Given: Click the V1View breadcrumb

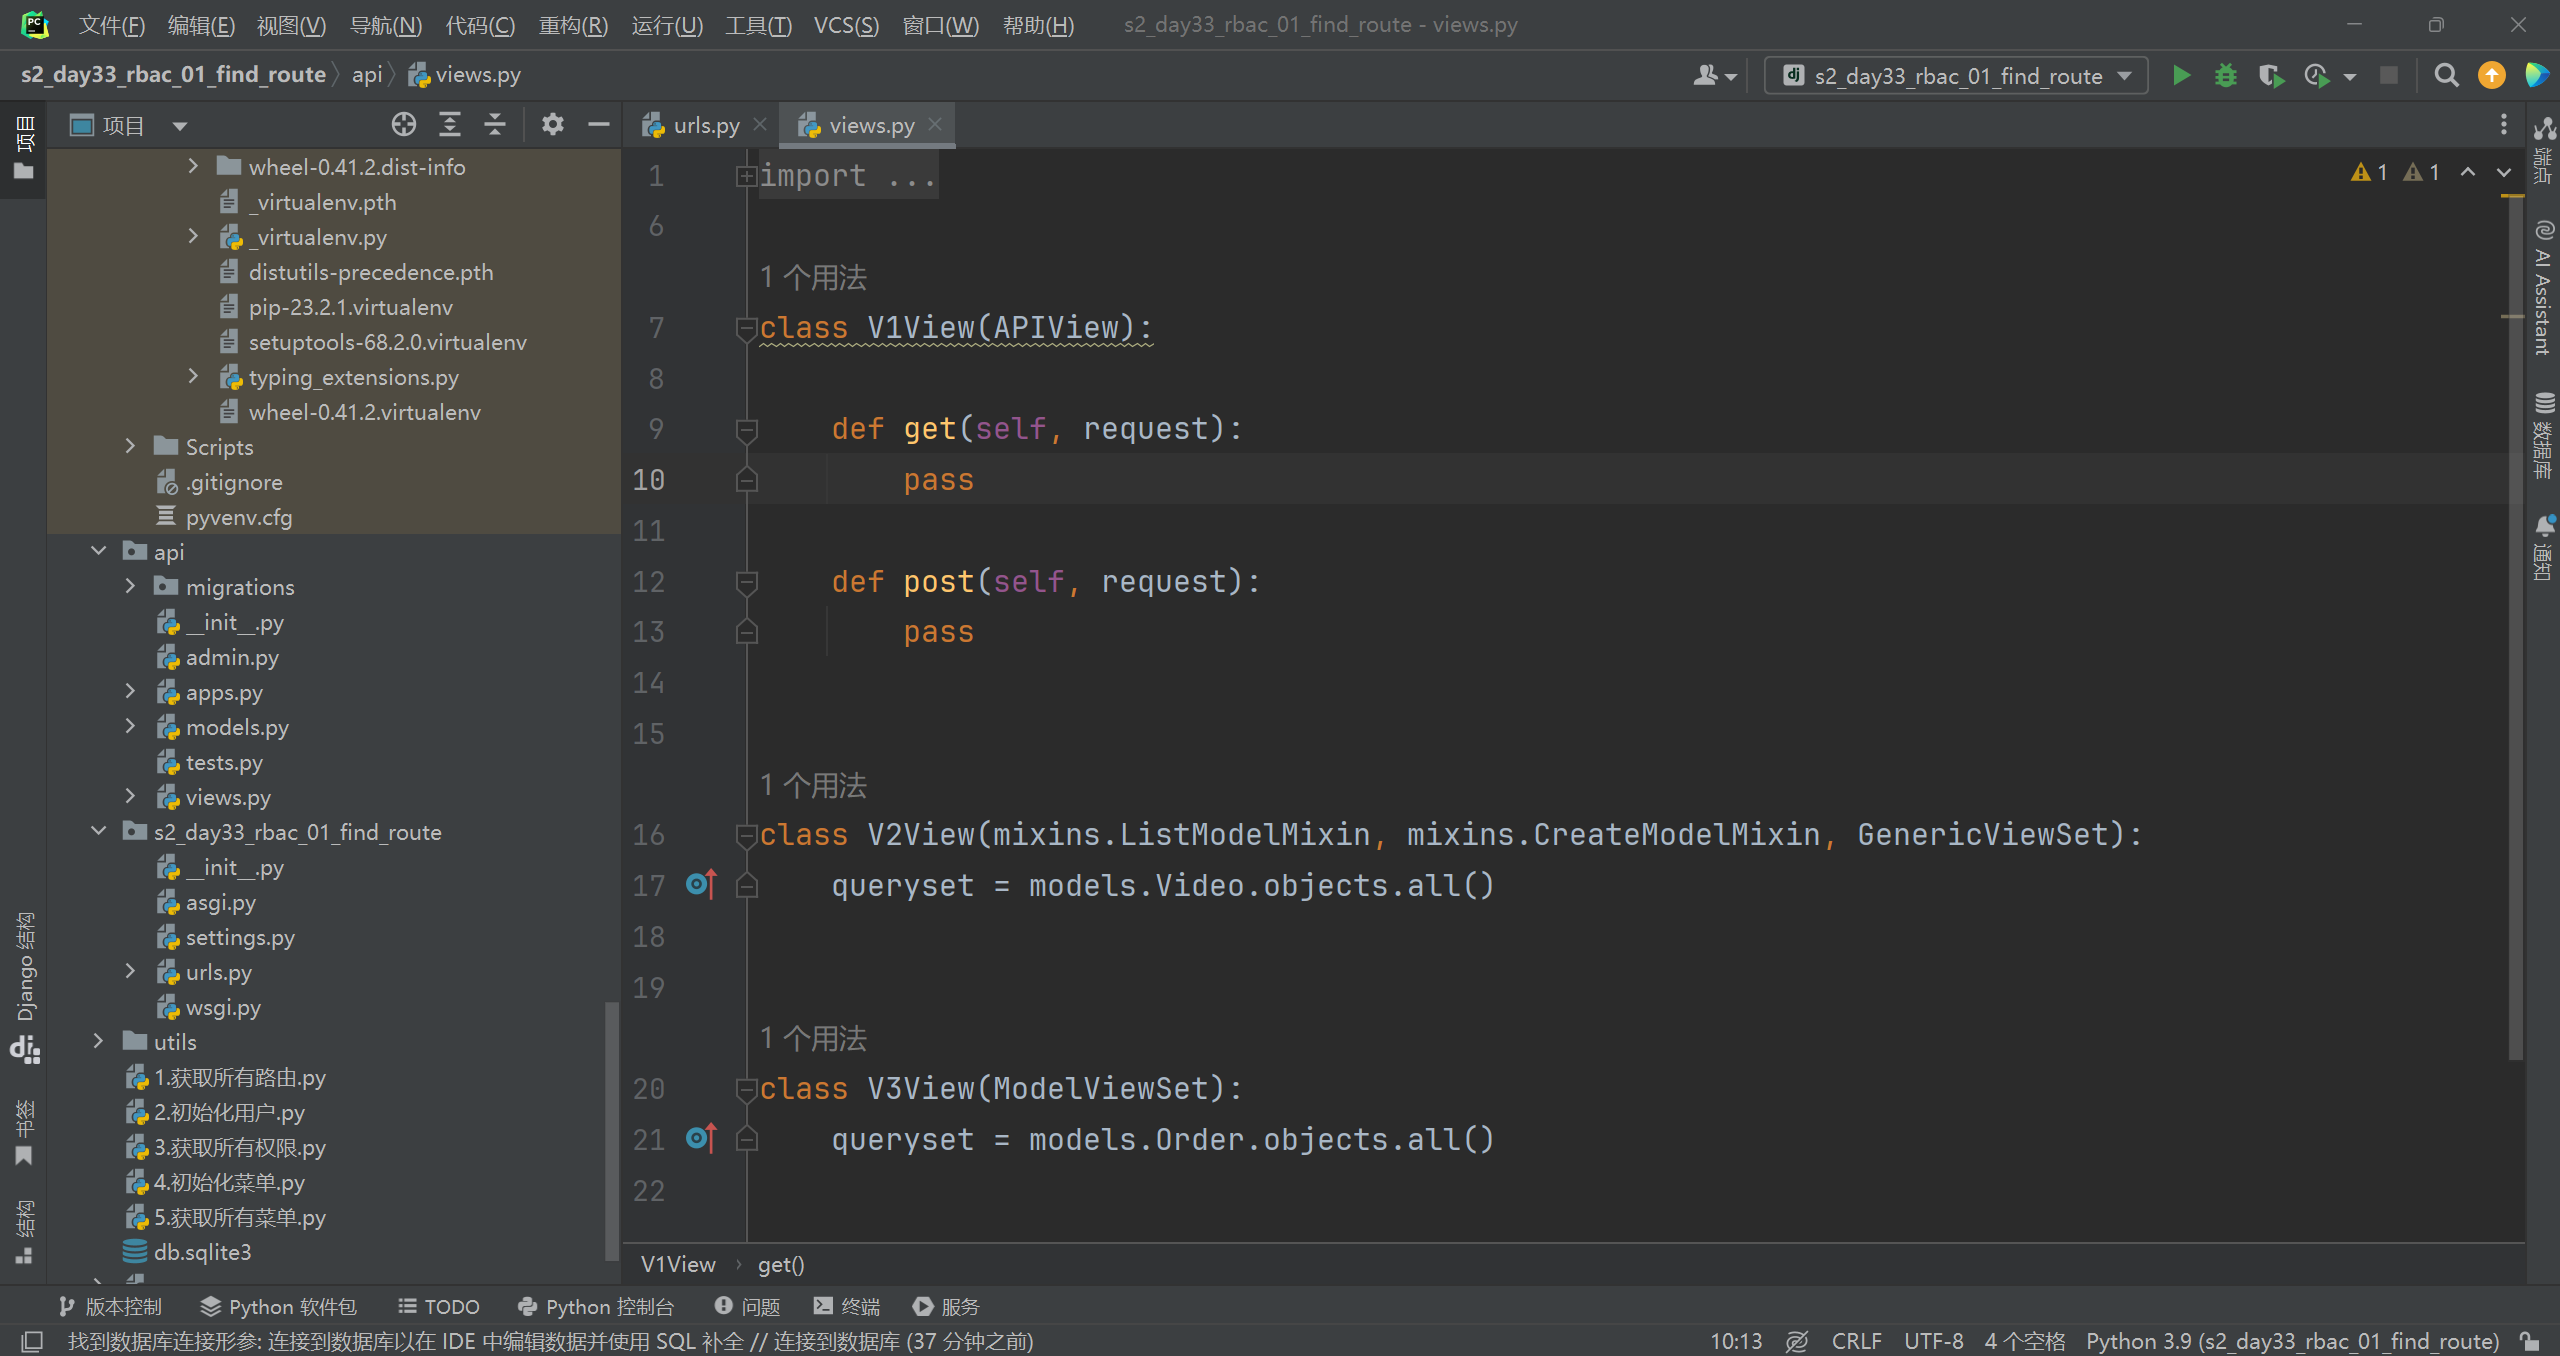Looking at the screenshot, I should tap(678, 1264).
